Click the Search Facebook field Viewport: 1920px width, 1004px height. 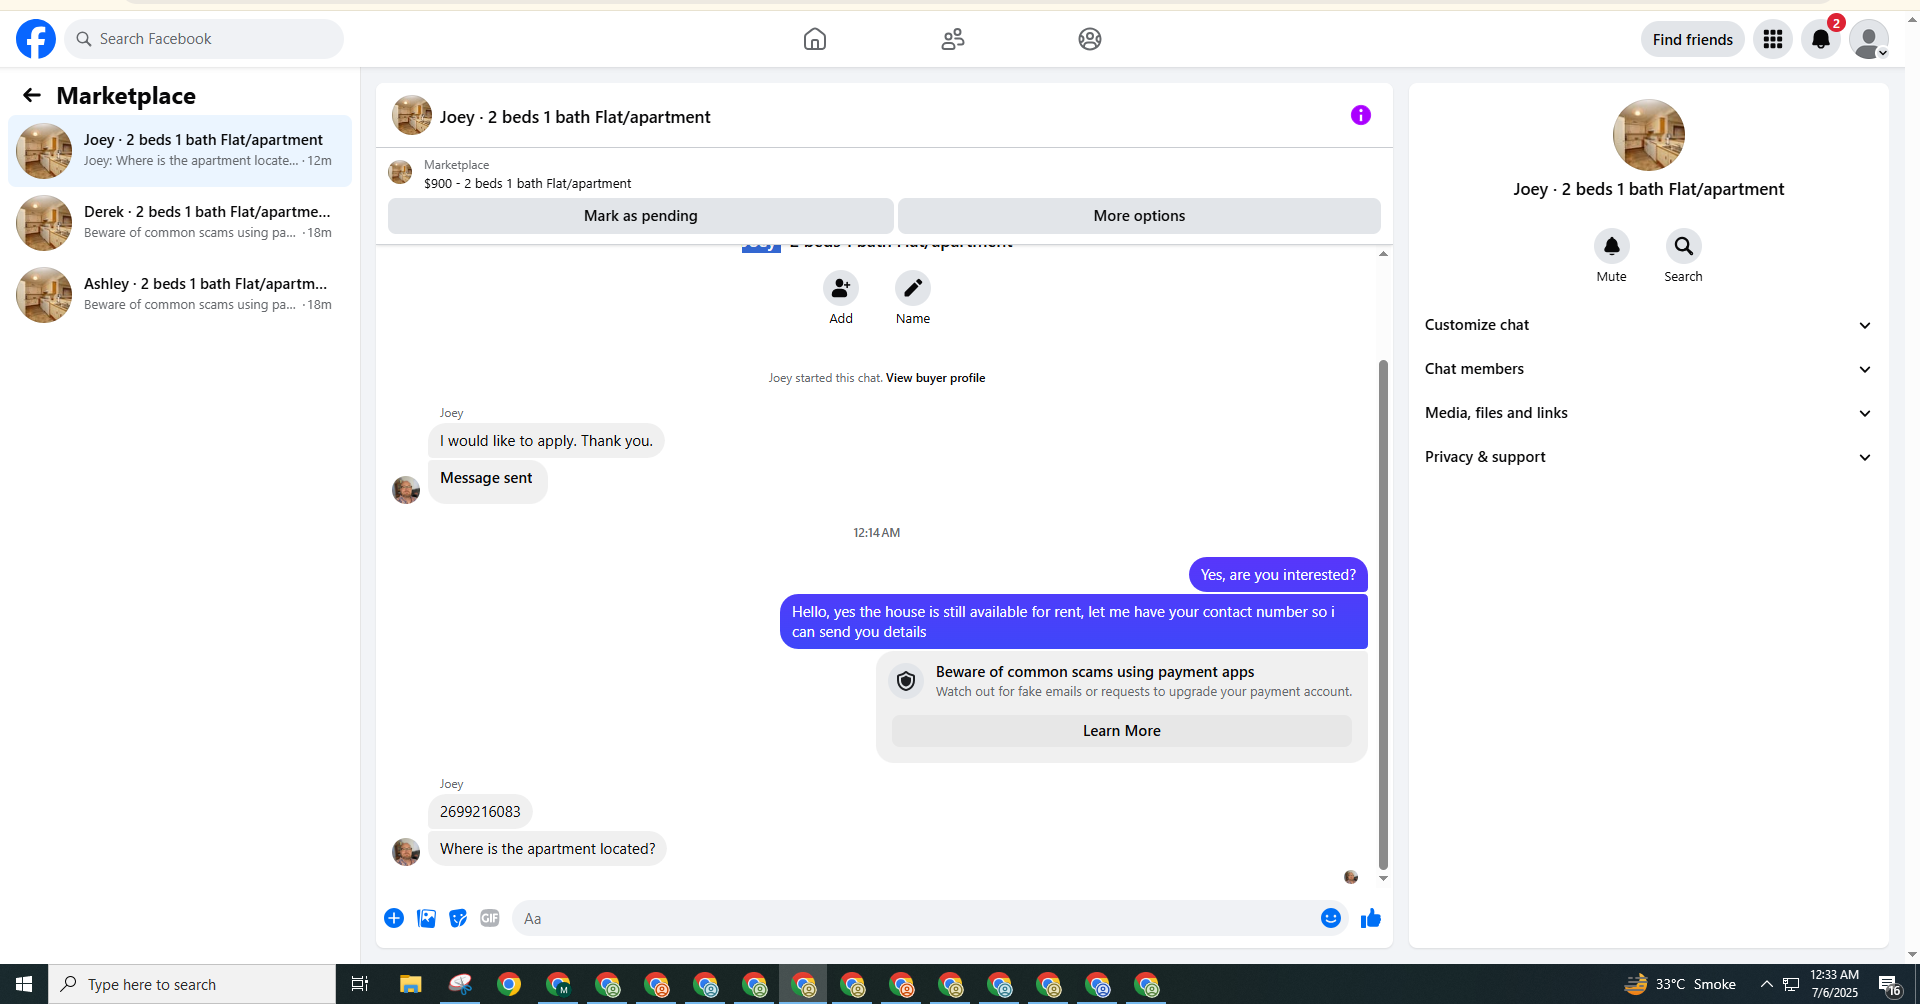click(204, 39)
